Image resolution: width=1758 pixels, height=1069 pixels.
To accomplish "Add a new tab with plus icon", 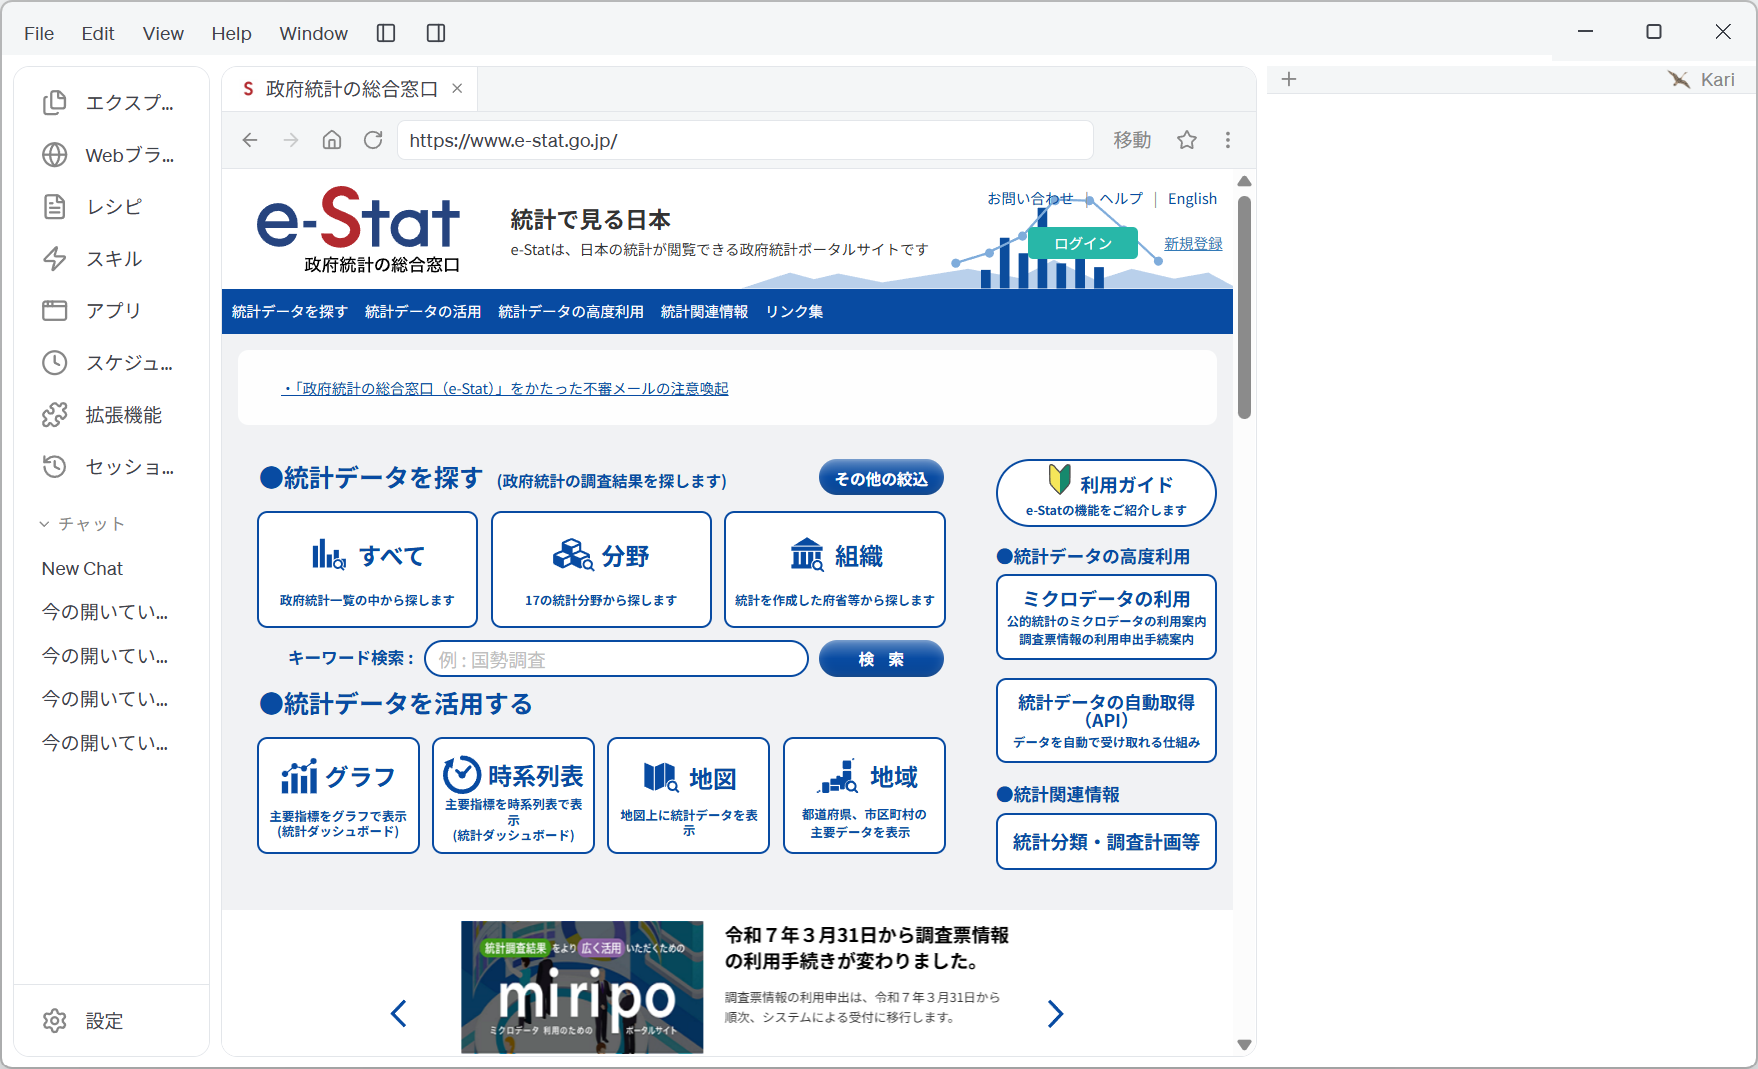I will [1289, 79].
